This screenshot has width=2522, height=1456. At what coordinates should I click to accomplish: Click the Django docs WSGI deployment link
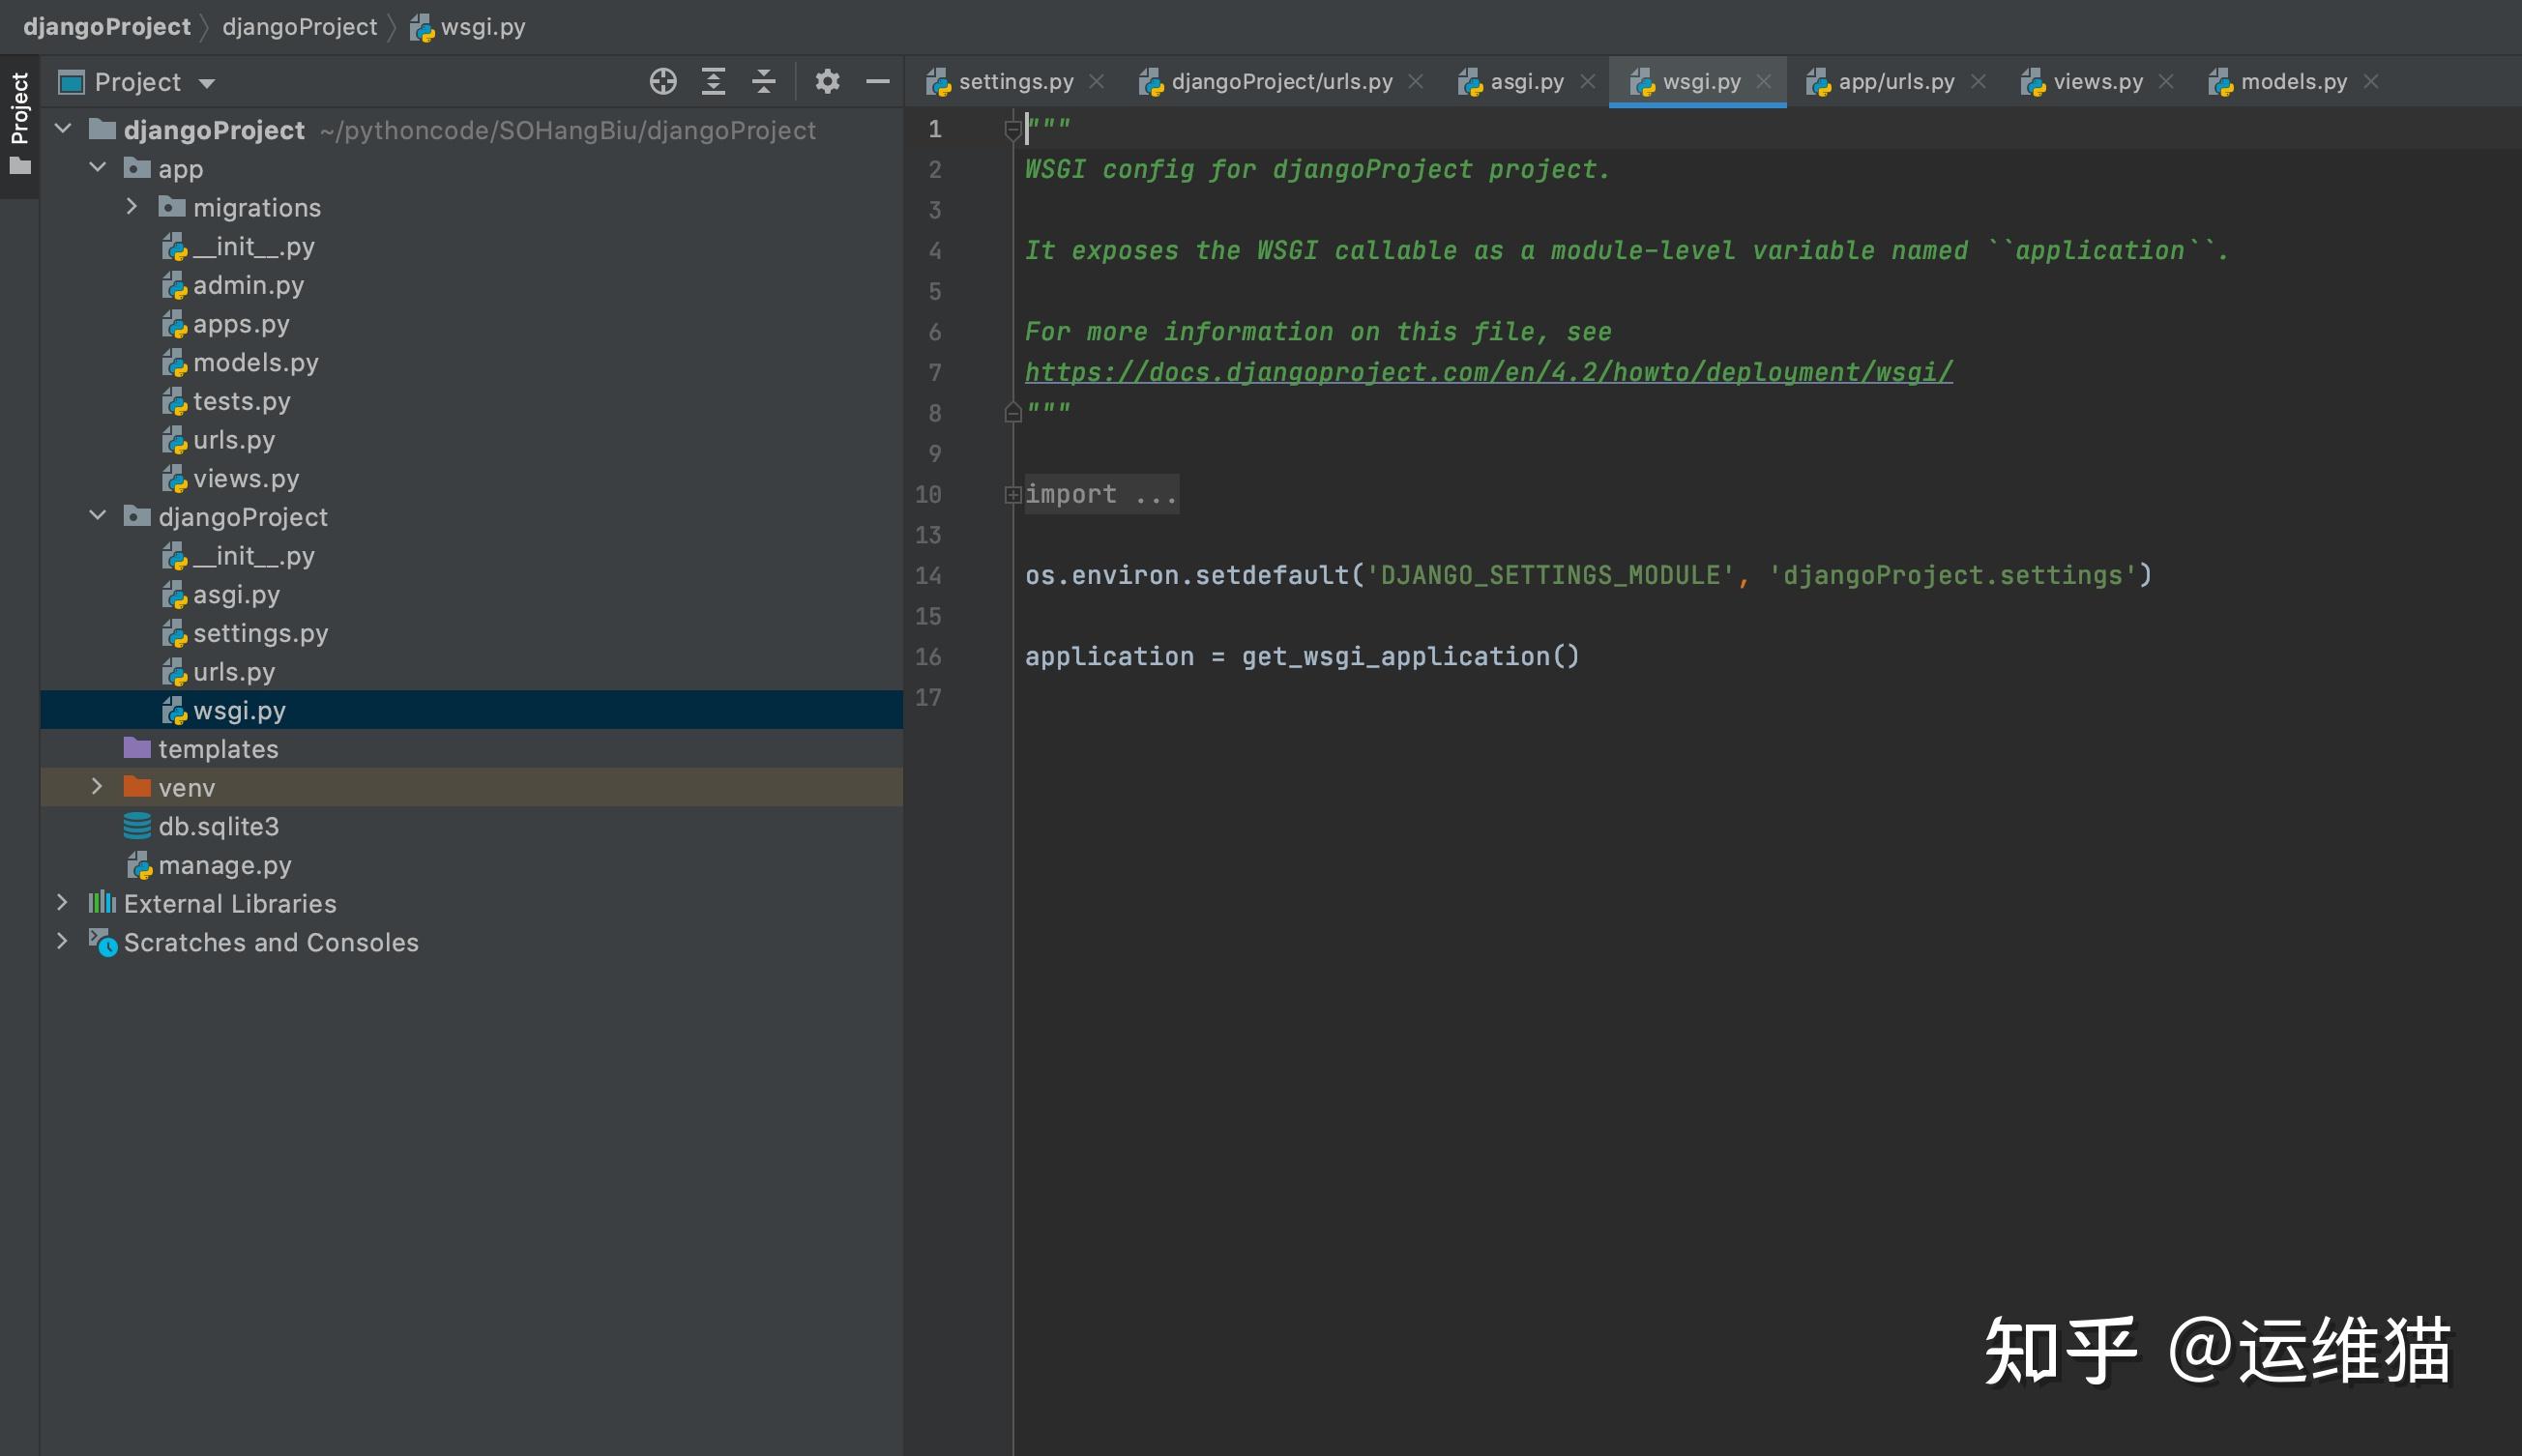click(1487, 372)
